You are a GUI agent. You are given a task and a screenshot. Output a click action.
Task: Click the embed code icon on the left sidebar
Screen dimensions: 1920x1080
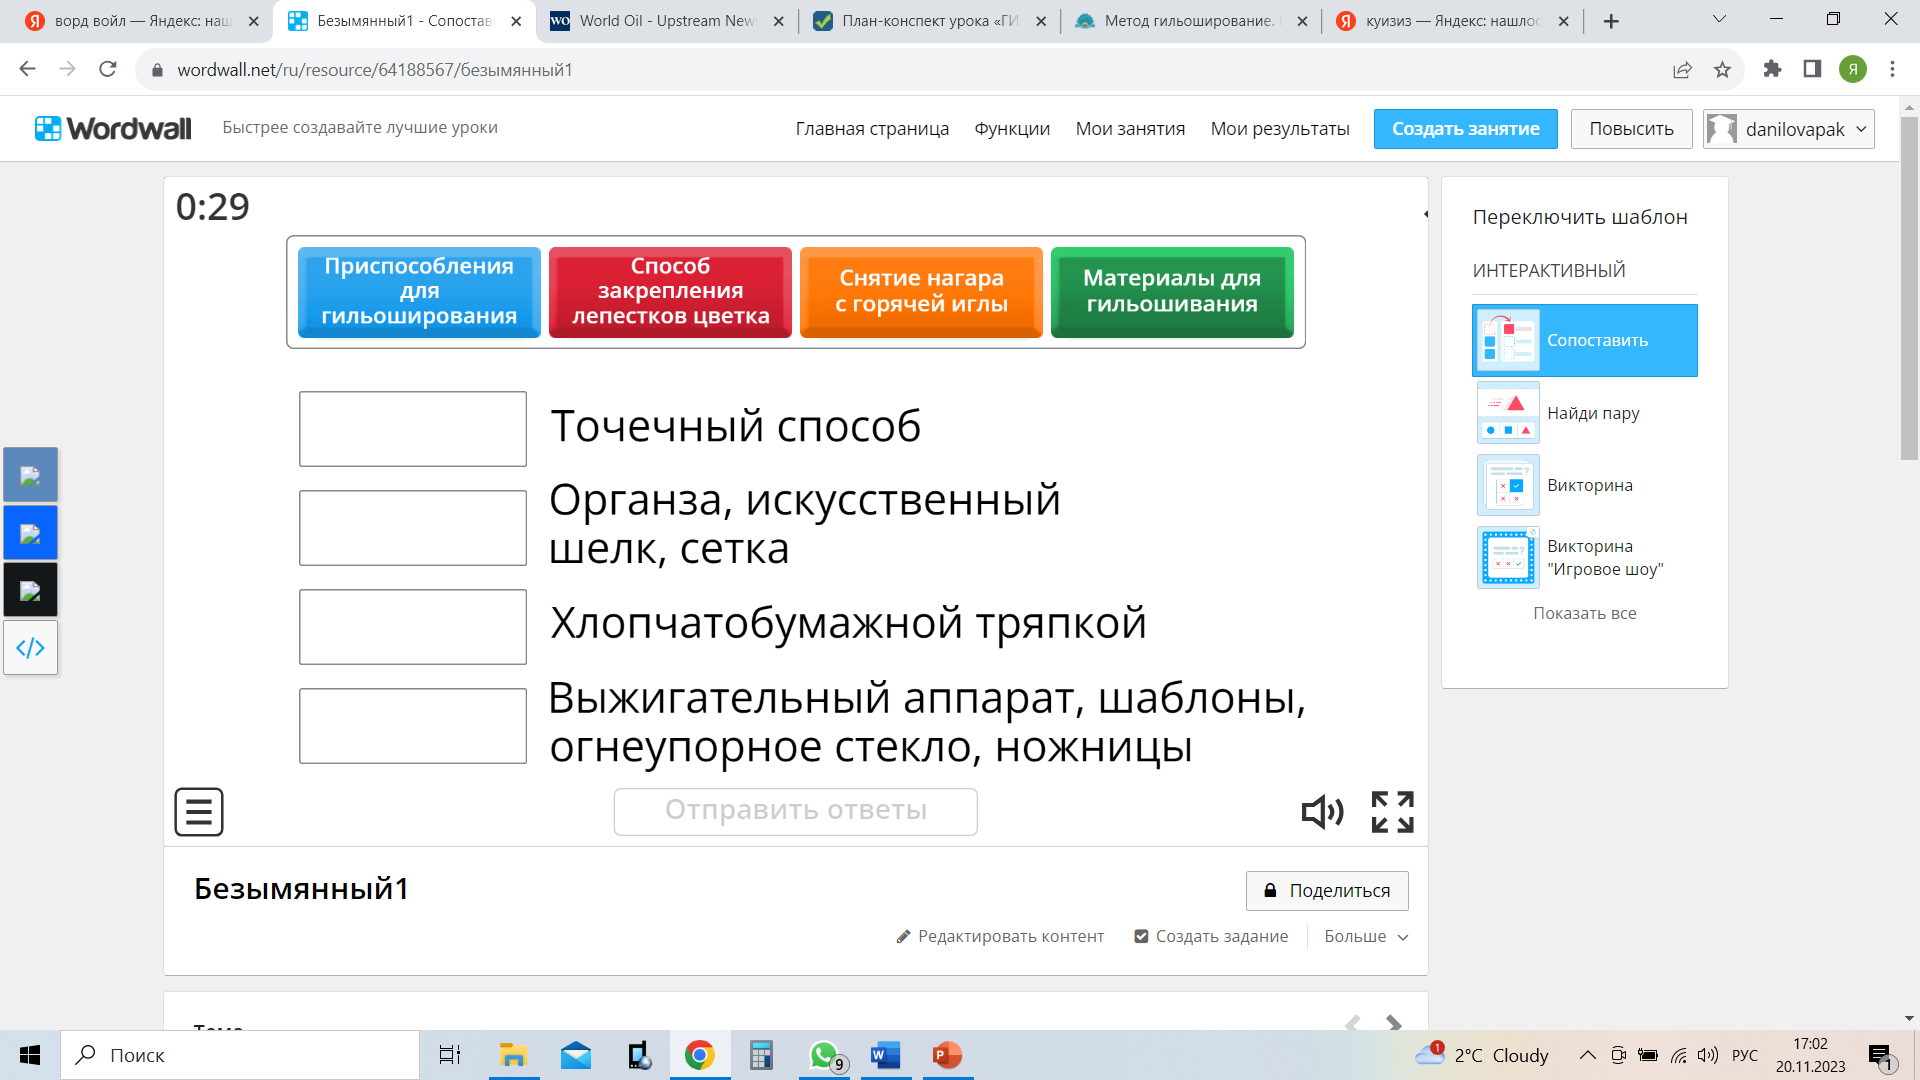30,648
